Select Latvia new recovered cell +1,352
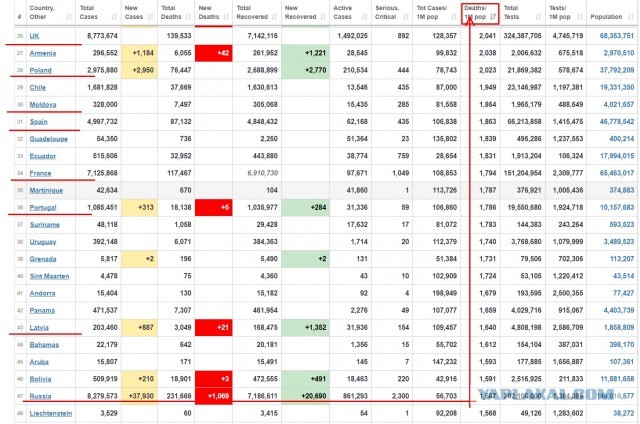The image size is (640, 424). tap(305, 327)
